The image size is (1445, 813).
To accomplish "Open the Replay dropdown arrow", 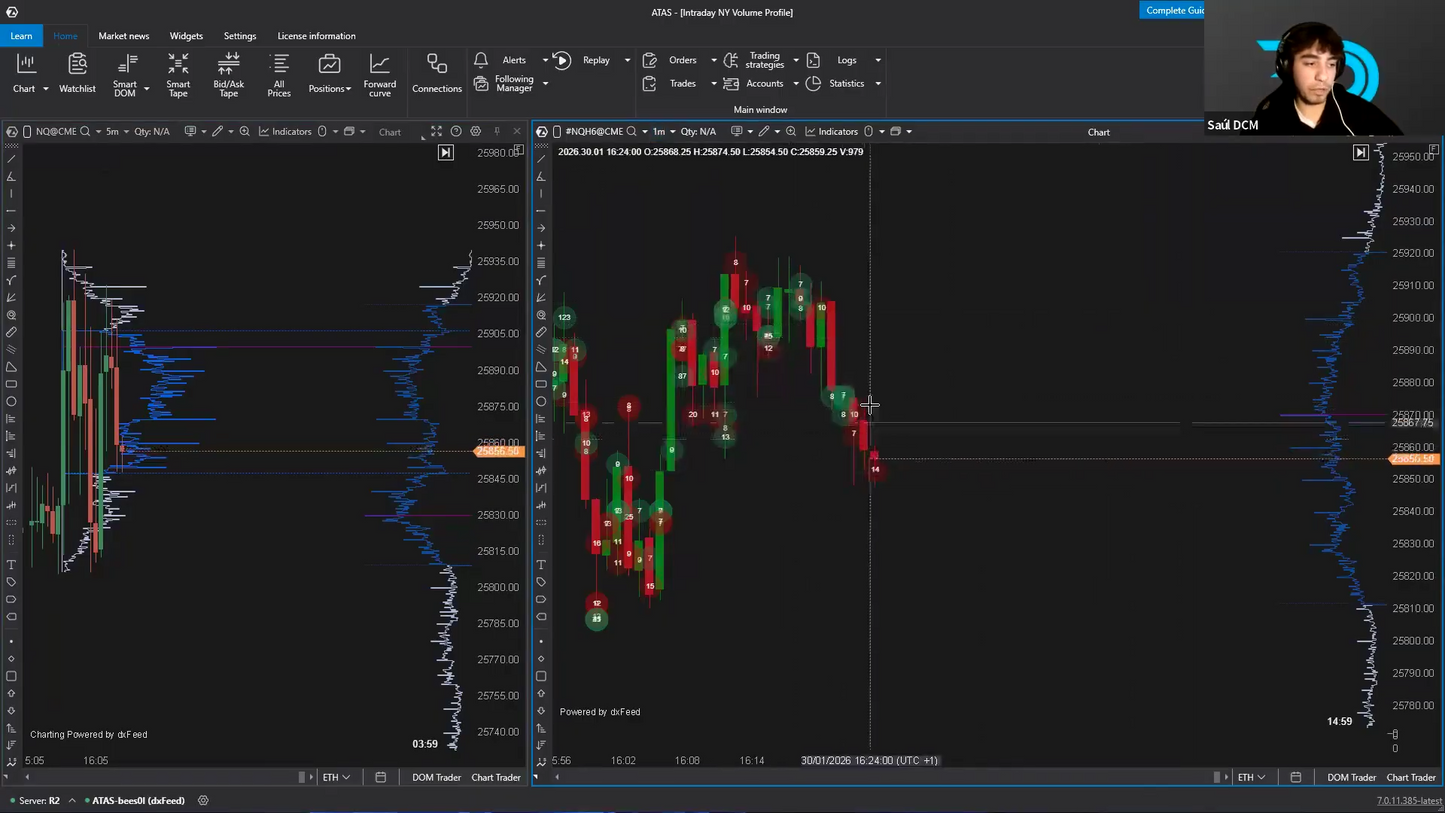I will tap(627, 60).
